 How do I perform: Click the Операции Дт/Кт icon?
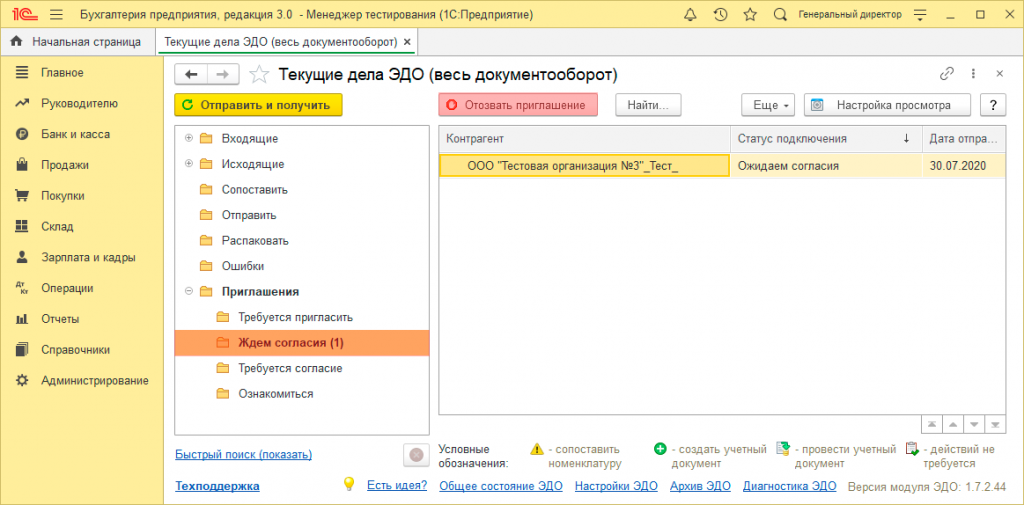(x=22, y=288)
